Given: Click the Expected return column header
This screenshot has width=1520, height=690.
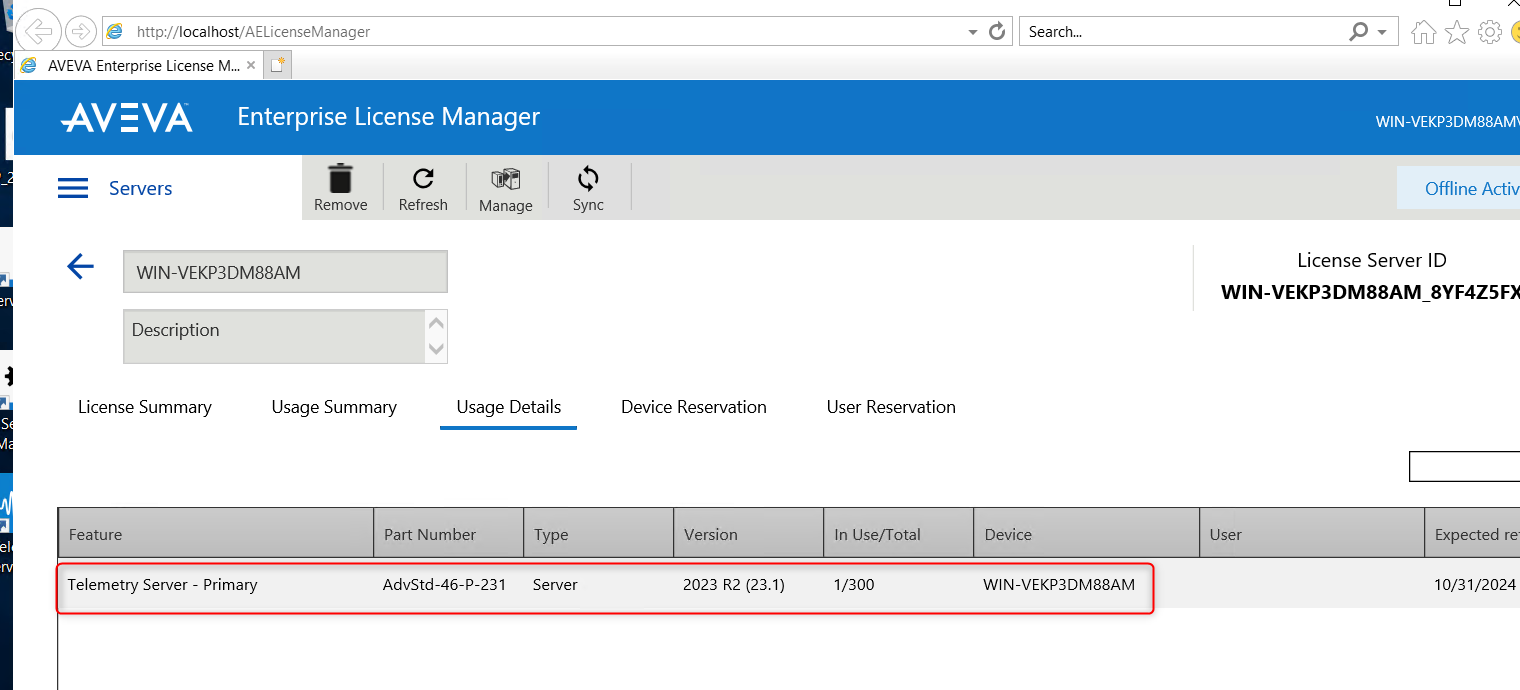Looking at the screenshot, I should 1473,534.
